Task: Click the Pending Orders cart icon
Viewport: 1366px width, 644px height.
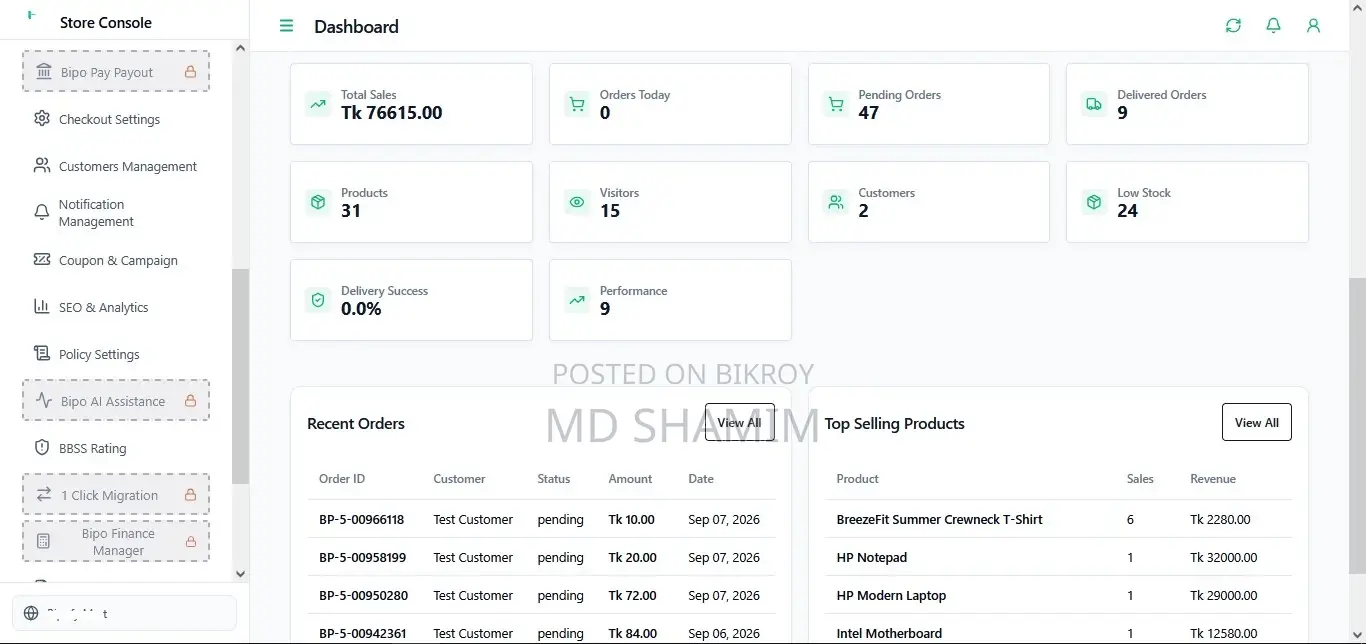Action: (835, 104)
